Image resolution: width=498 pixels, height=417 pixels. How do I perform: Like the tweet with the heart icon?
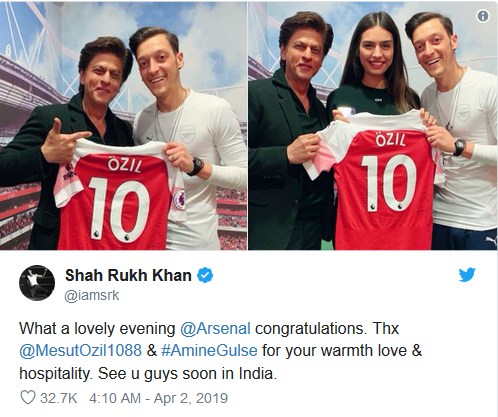point(28,398)
